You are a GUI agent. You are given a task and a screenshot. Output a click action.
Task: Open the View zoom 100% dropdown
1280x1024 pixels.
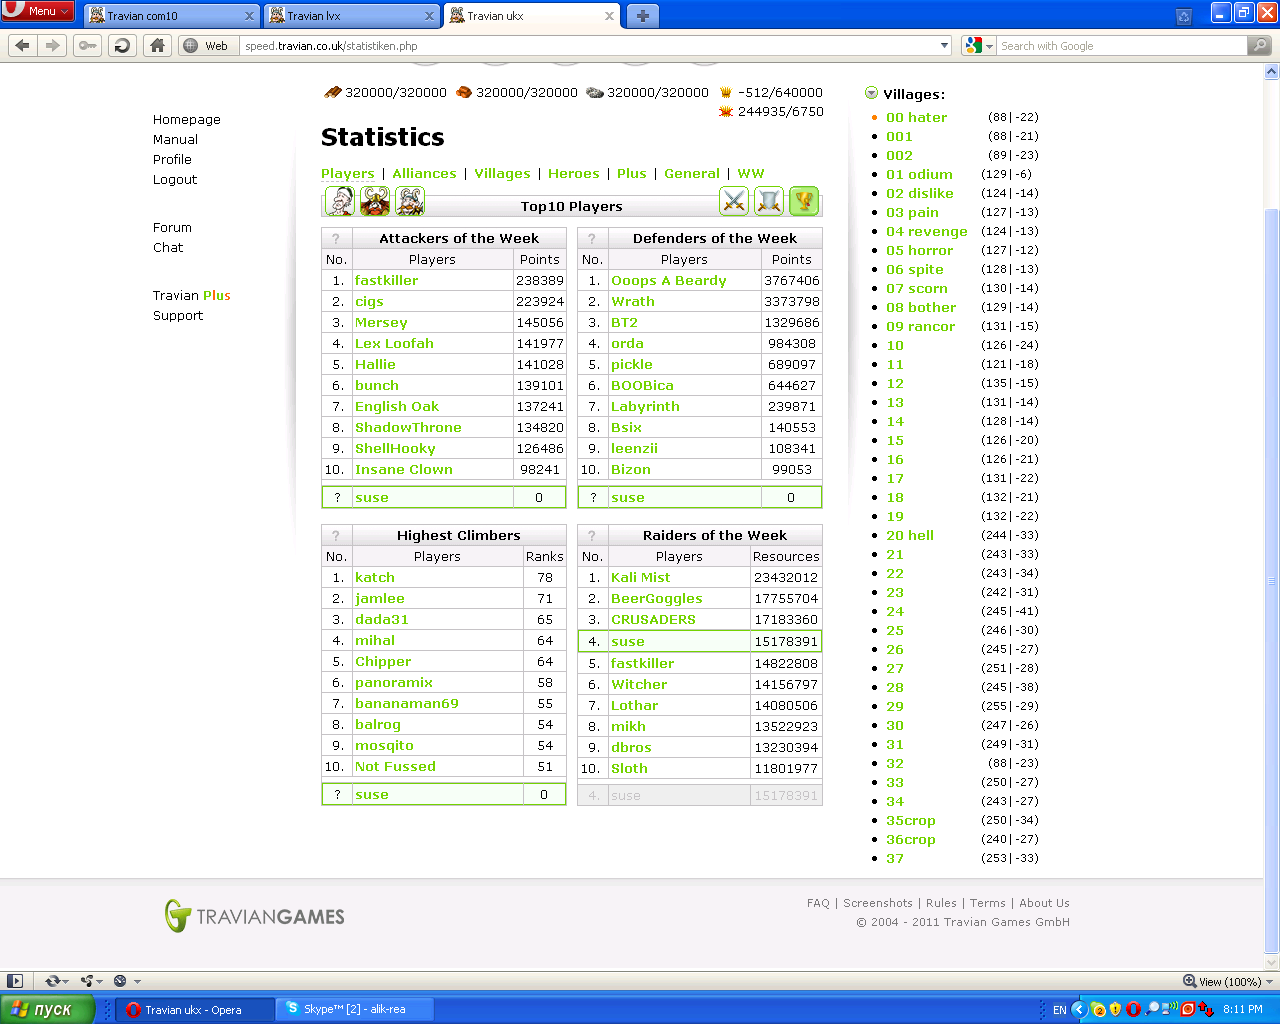tap(1227, 981)
